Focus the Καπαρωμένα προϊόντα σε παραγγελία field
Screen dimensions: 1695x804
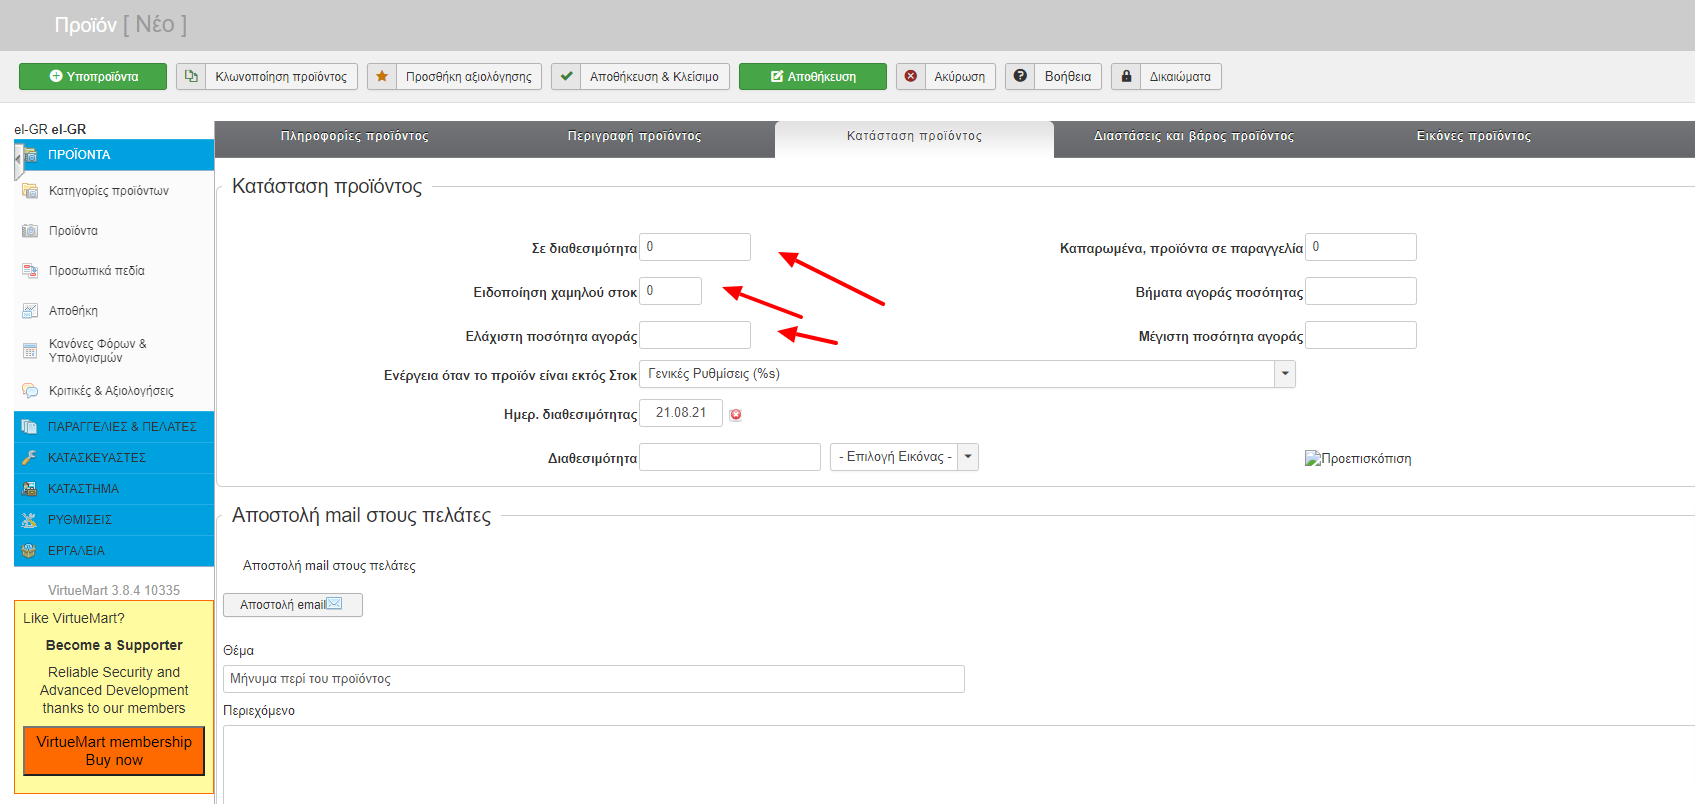pos(1361,247)
